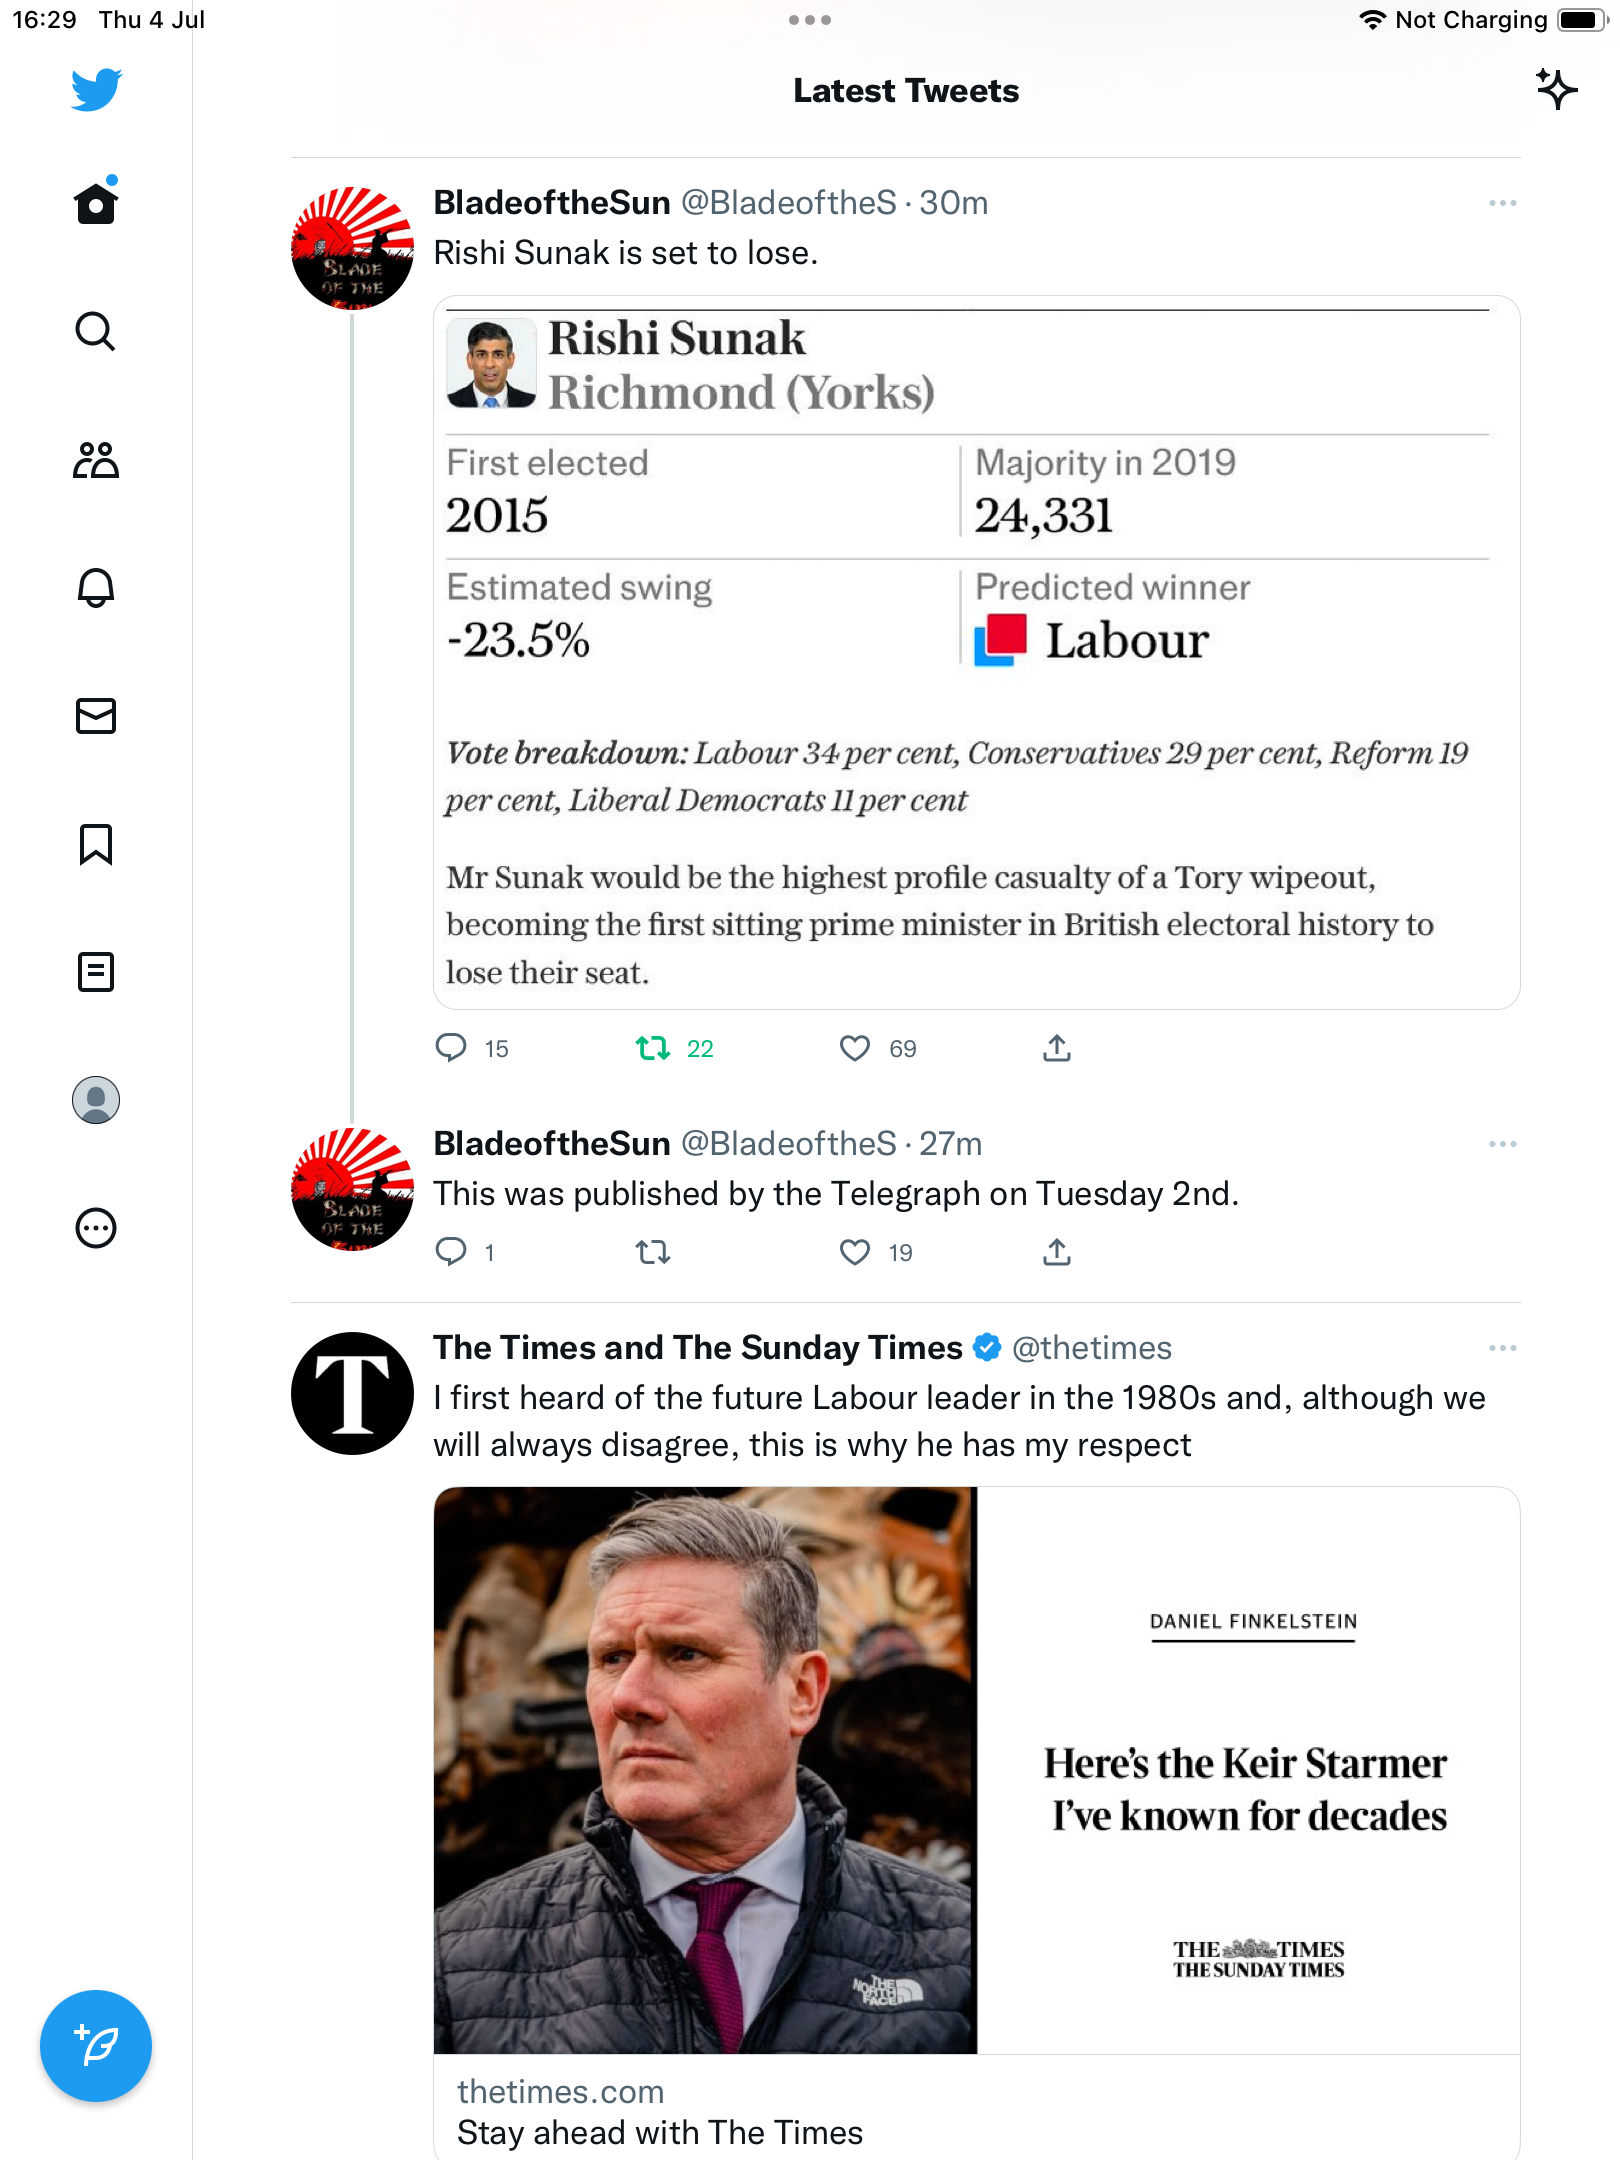This screenshot has width=1620, height=2160.
Task: Open the Search icon in sidebar
Action: tap(96, 332)
